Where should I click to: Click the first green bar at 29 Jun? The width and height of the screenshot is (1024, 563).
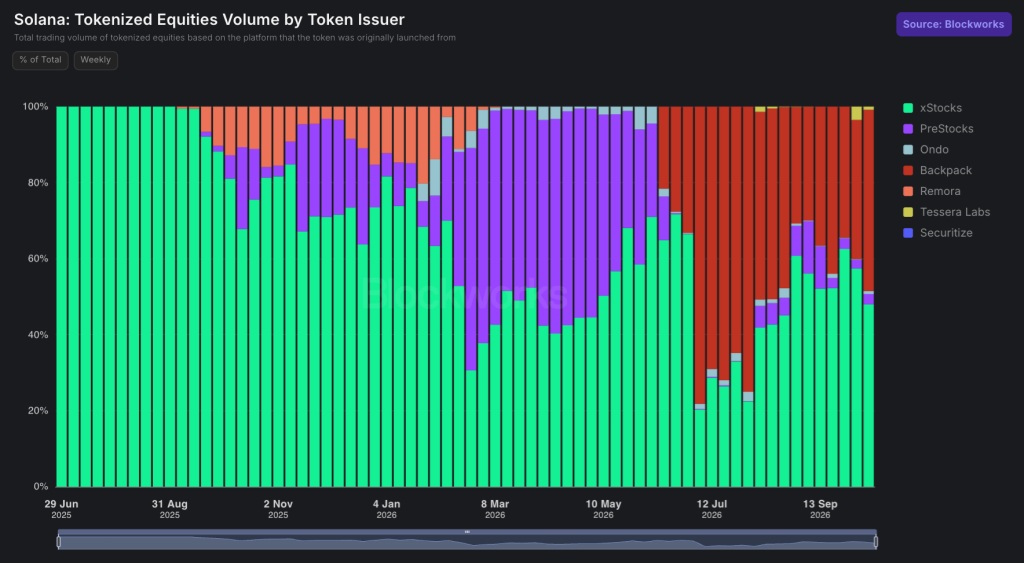click(x=61, y=297)
